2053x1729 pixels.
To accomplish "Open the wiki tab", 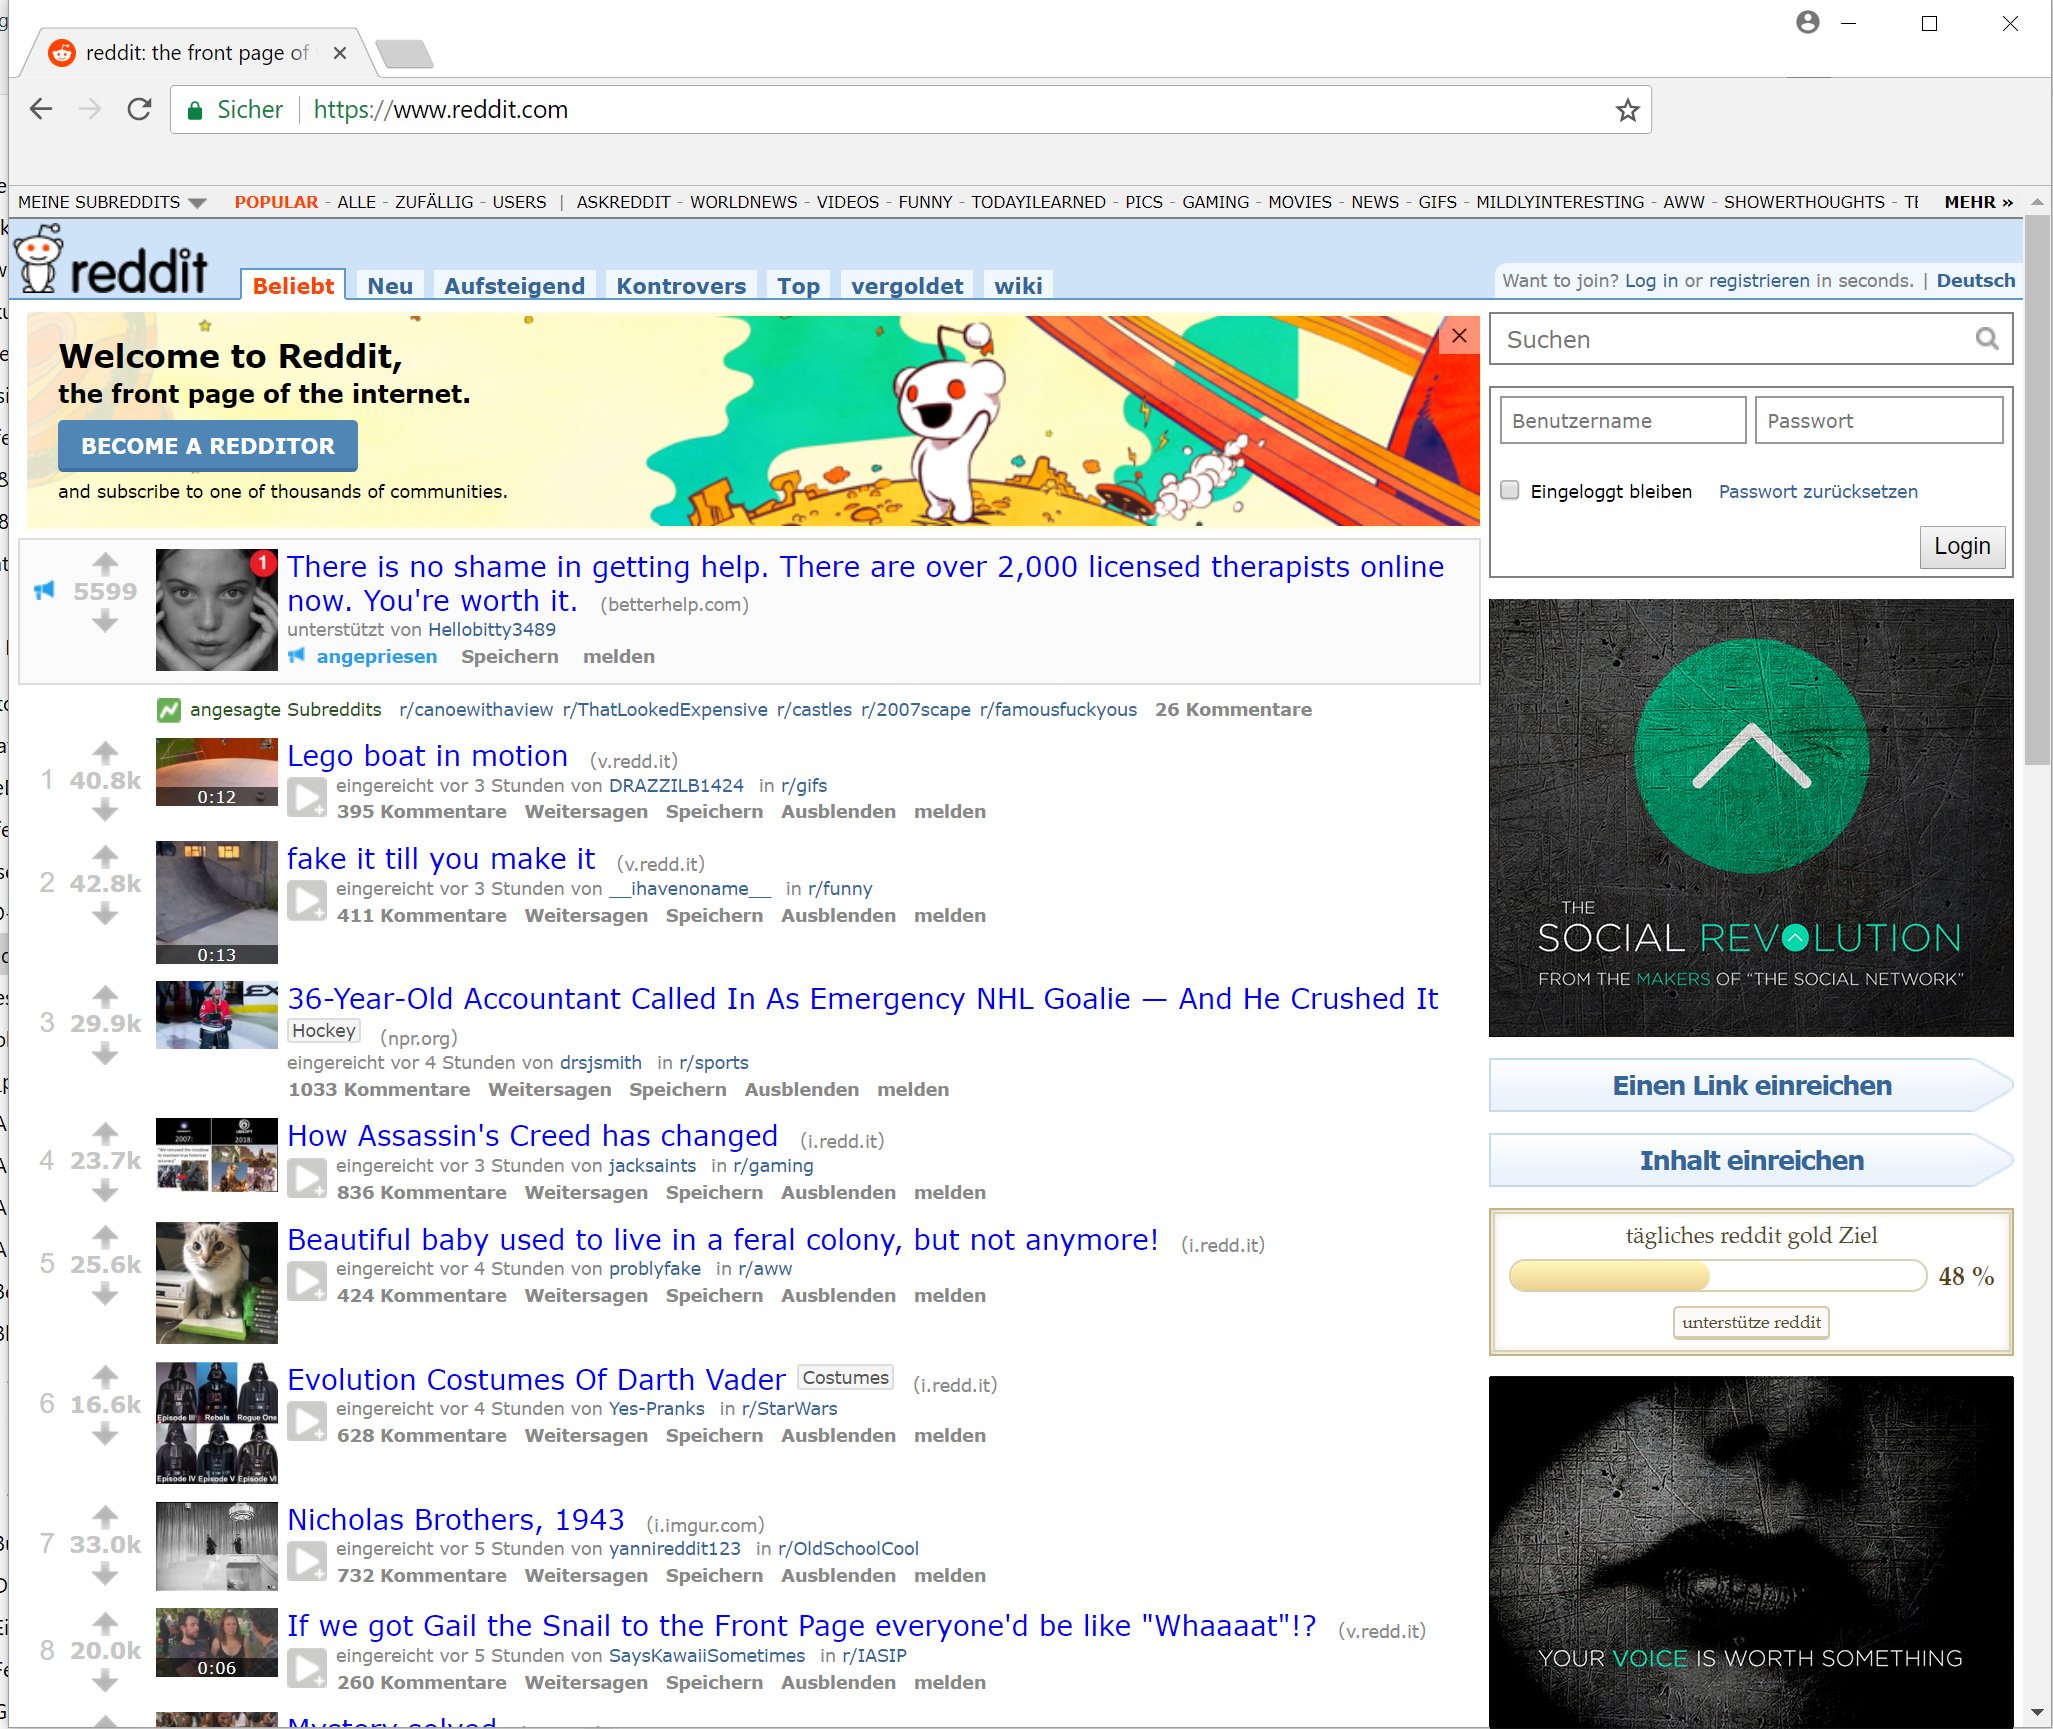I will click(x=1018, y=286).
